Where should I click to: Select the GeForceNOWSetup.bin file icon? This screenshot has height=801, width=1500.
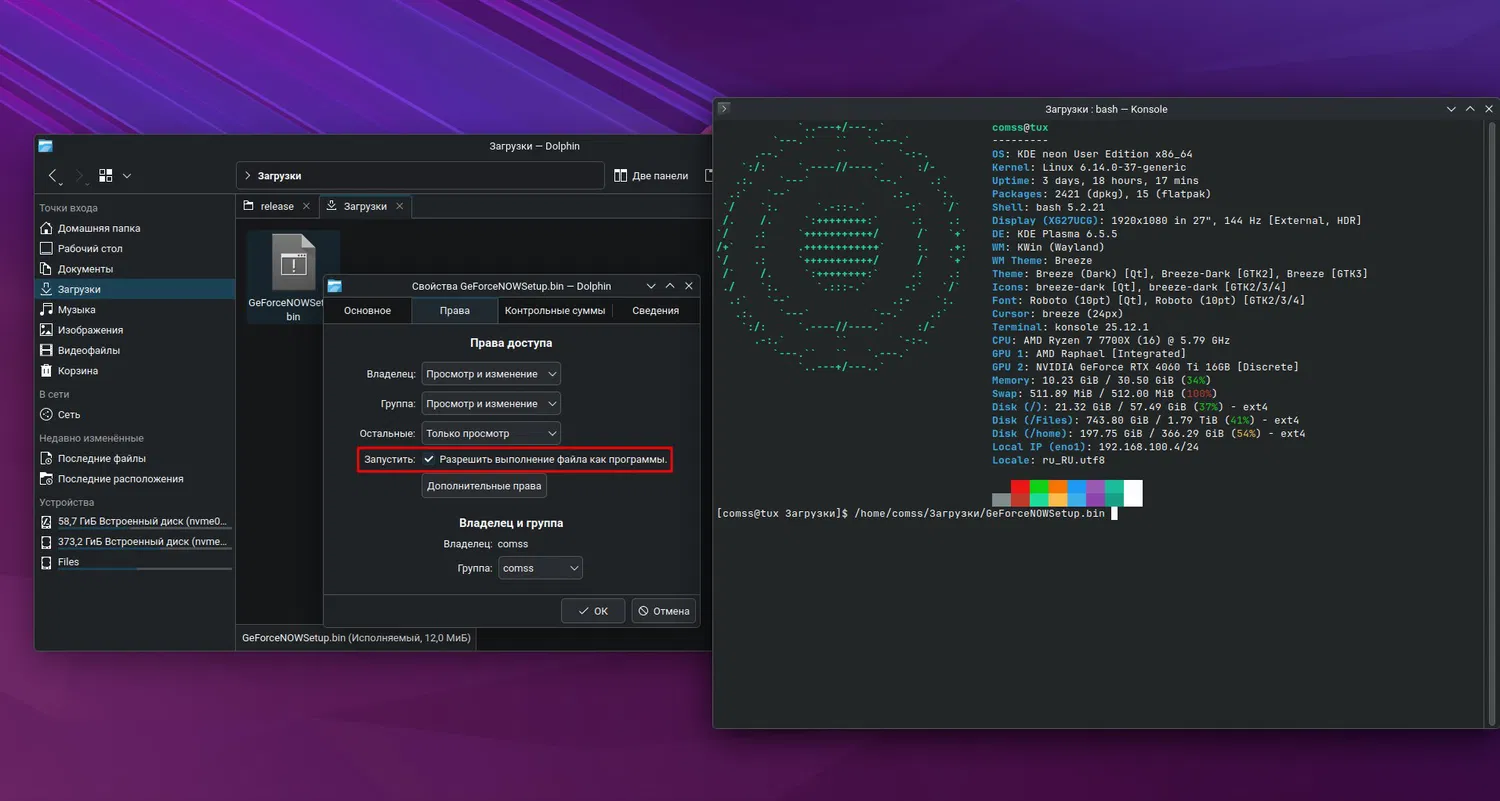pyautogui.click(x=292, y=264)
